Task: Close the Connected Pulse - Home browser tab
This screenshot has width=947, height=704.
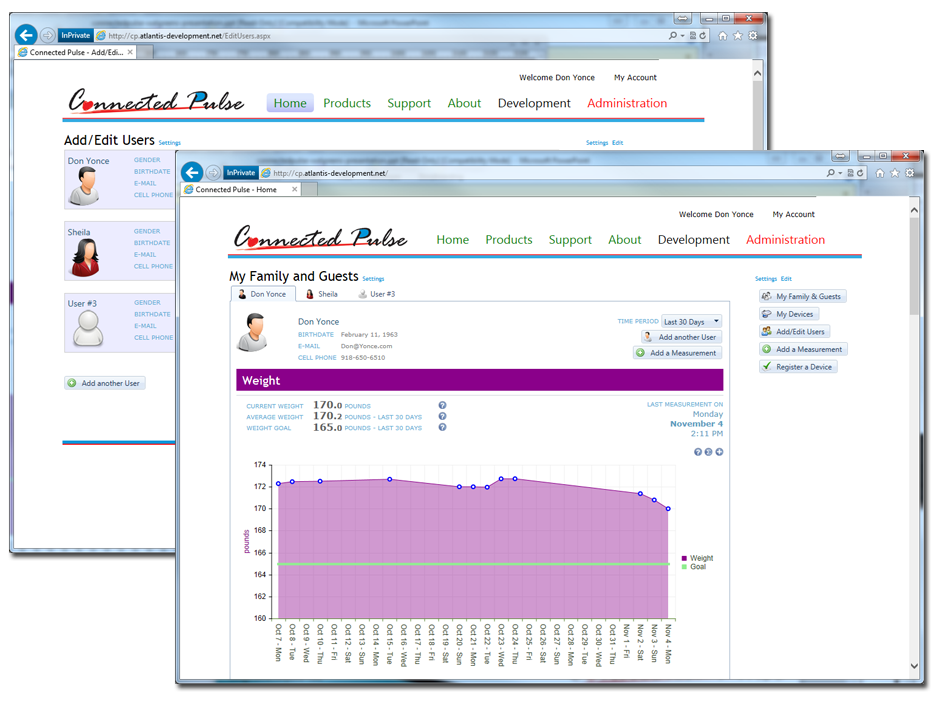Action: tap(294, 189)
